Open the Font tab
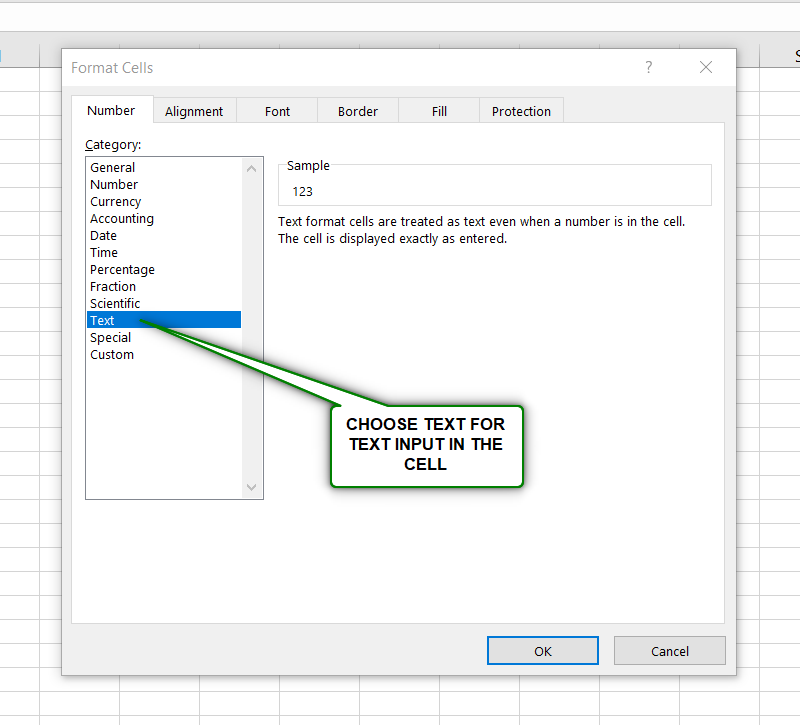 (277, 111)
